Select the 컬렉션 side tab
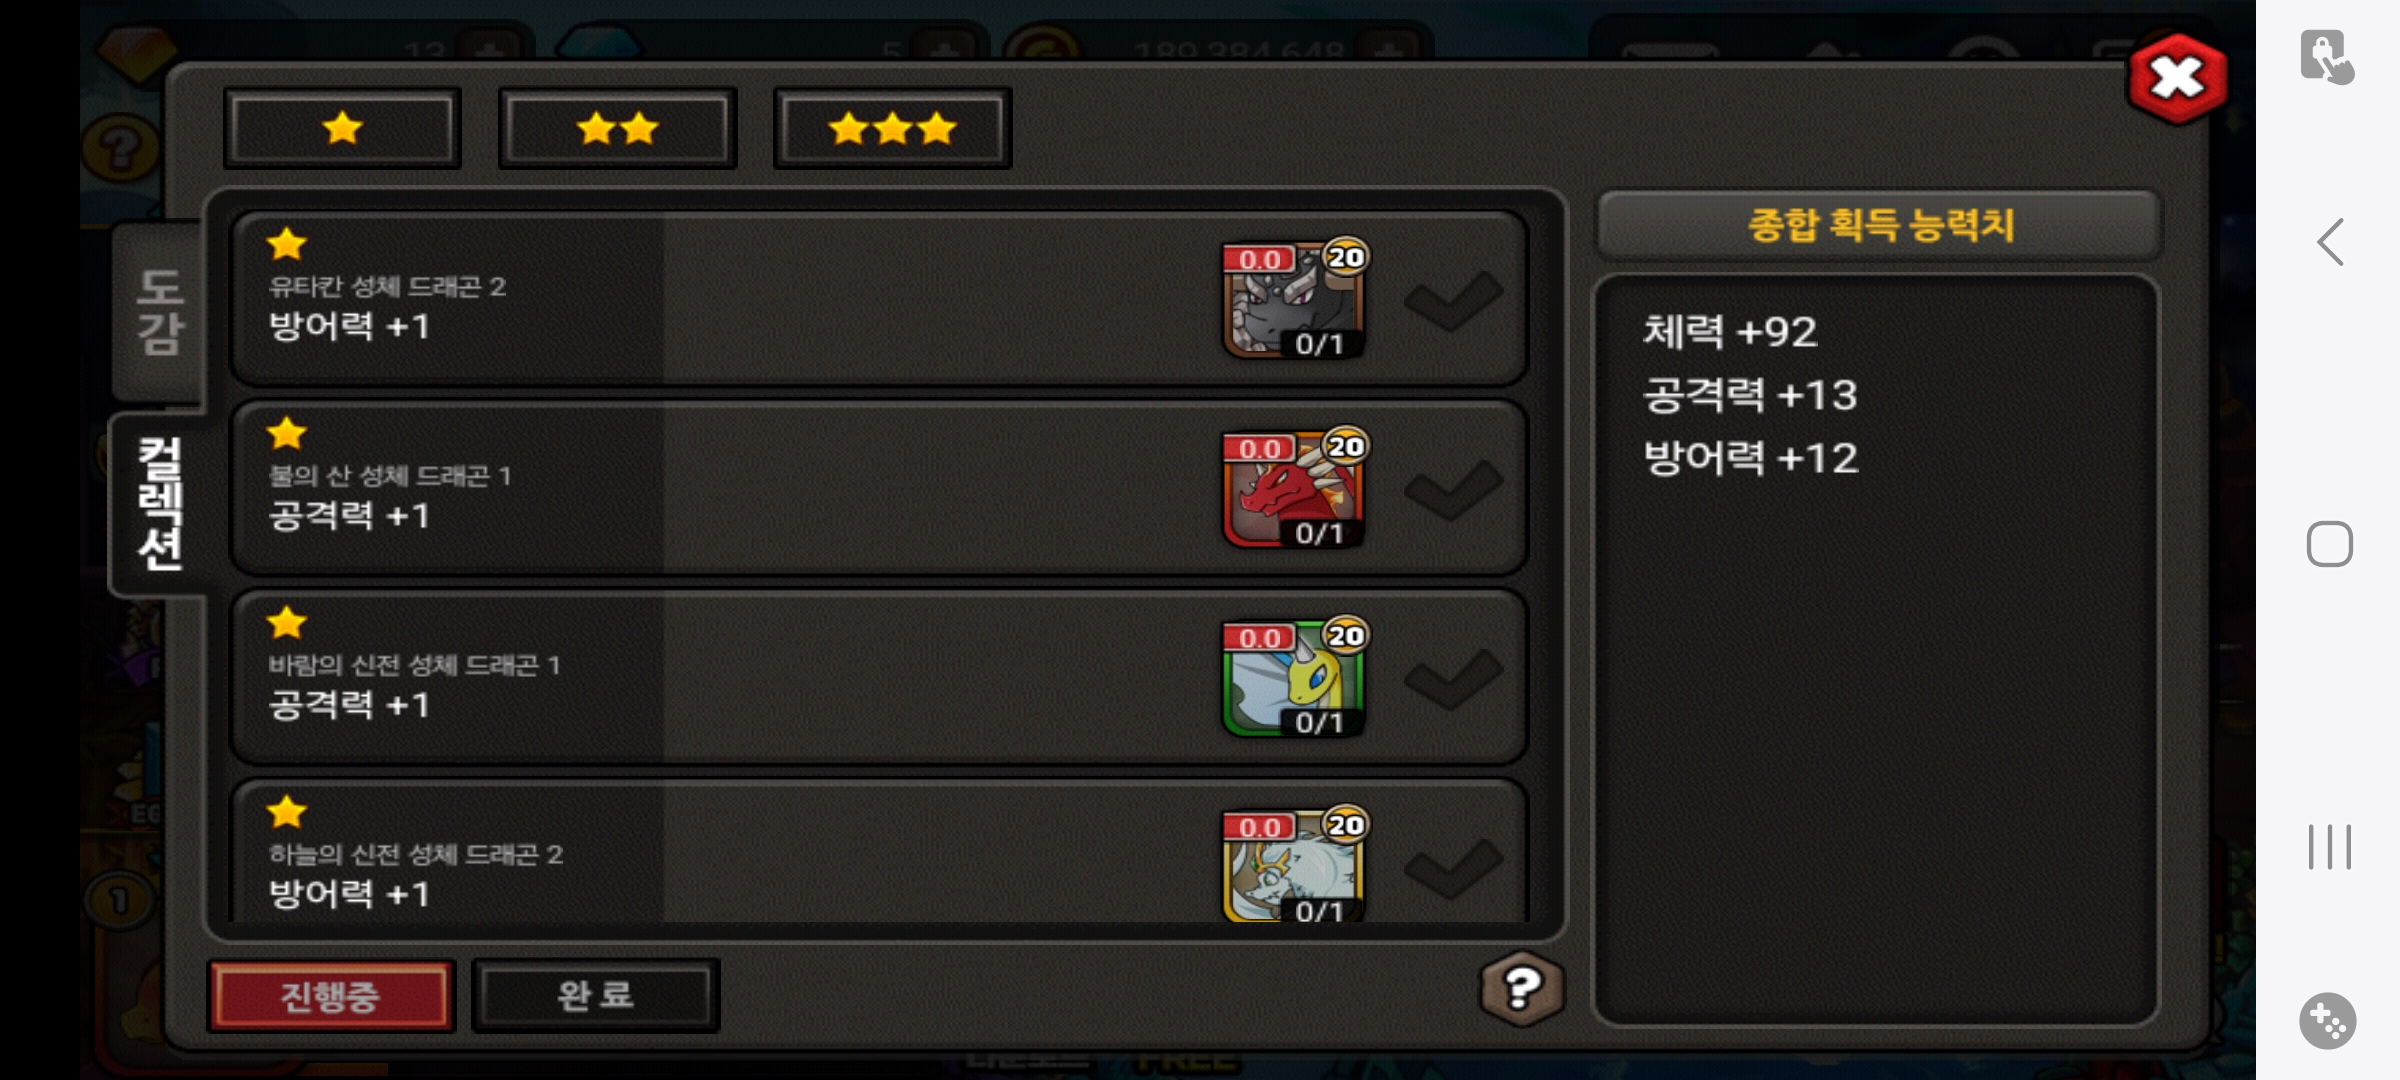This screenshot has width=2400, height=1080. pos(159,504)
